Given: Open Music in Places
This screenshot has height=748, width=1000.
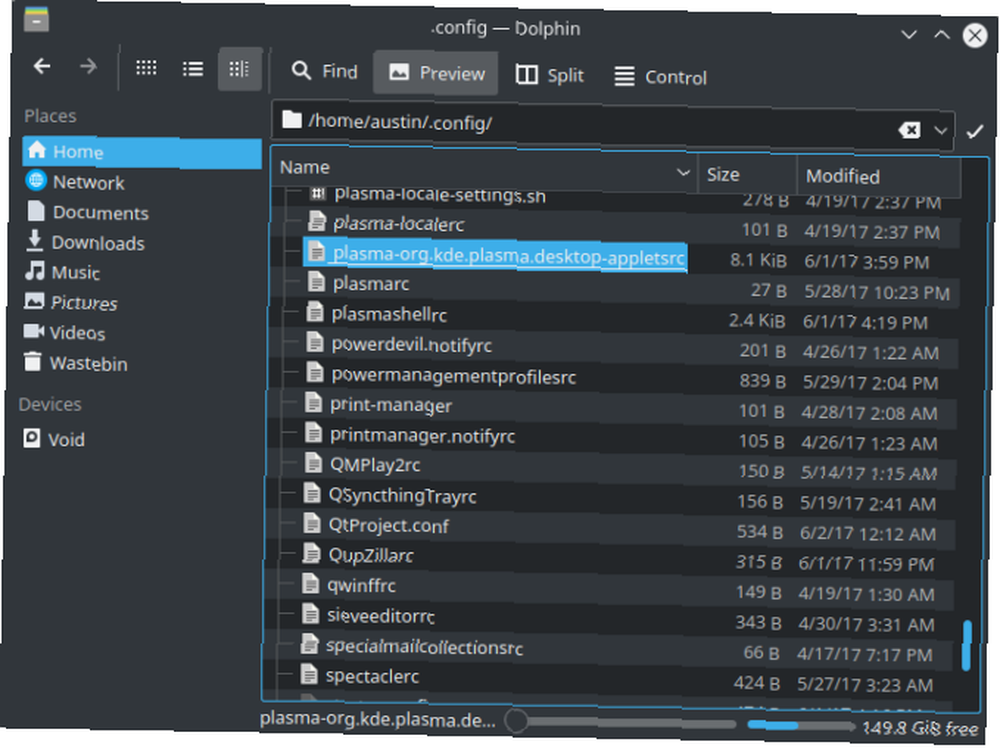Looking at the screenshot, I should (62, 272).
